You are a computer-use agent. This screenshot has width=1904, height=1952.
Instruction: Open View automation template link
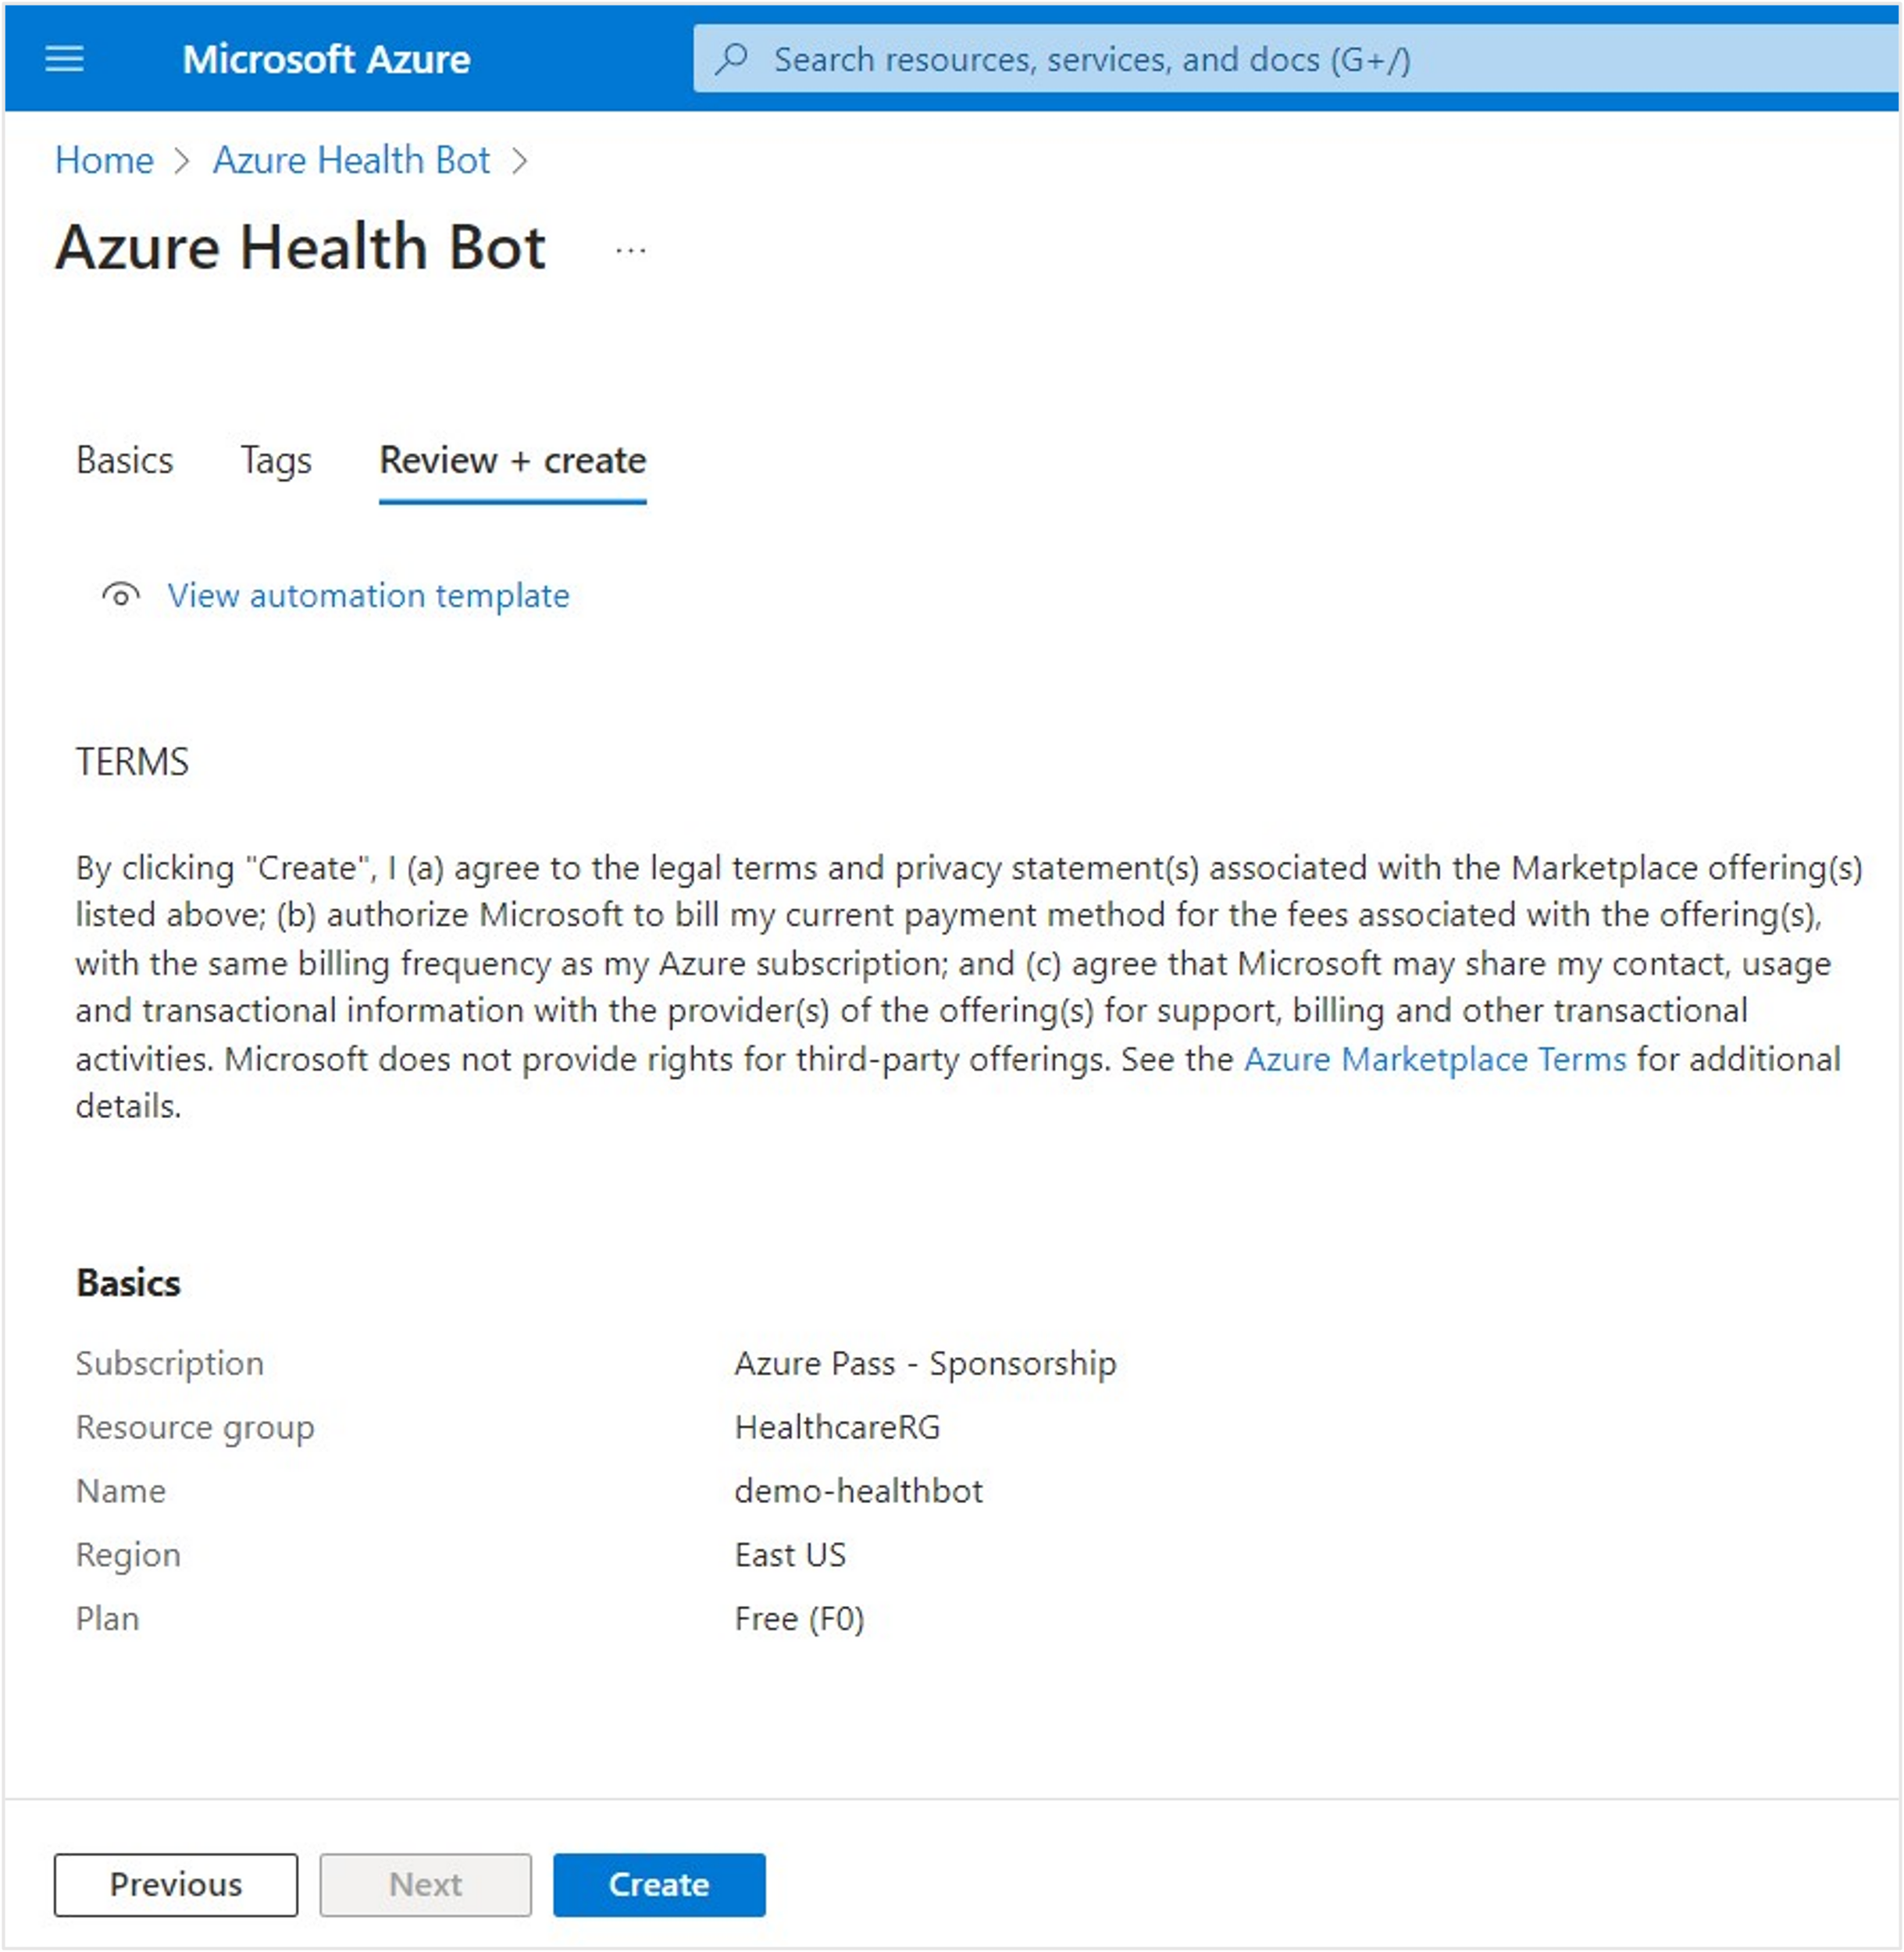368,596
